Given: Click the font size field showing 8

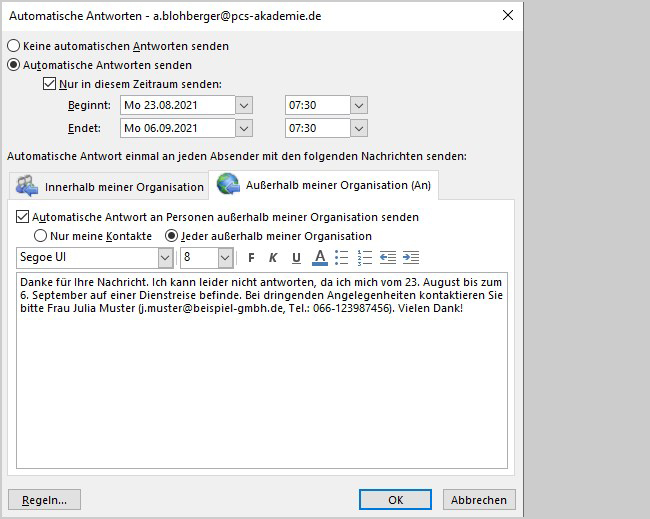Looking at the screenshot, I should pyautogui.click(x=199, y=258).
